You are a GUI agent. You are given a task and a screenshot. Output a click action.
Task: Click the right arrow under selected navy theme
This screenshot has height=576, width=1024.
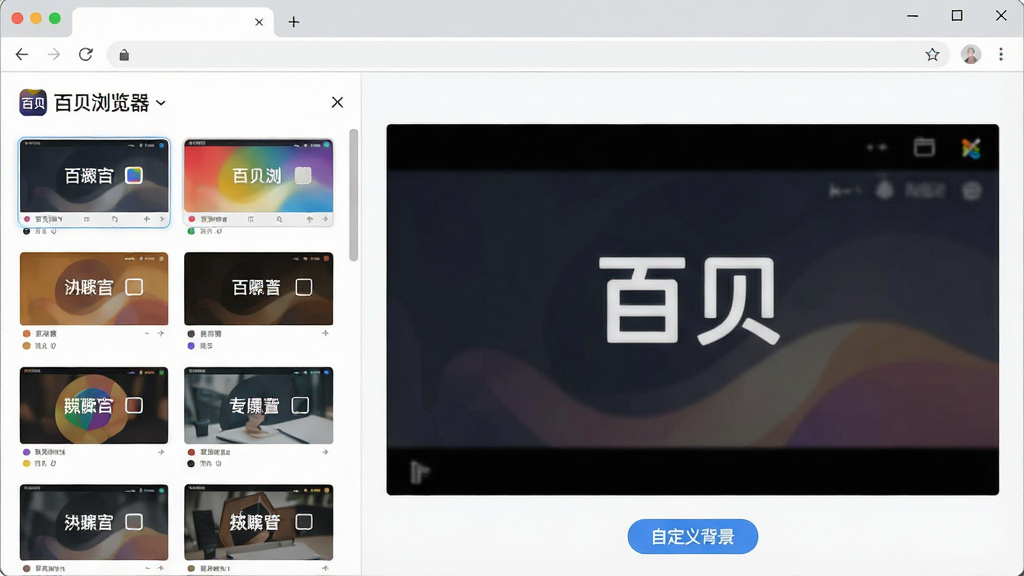pos(162,219)
